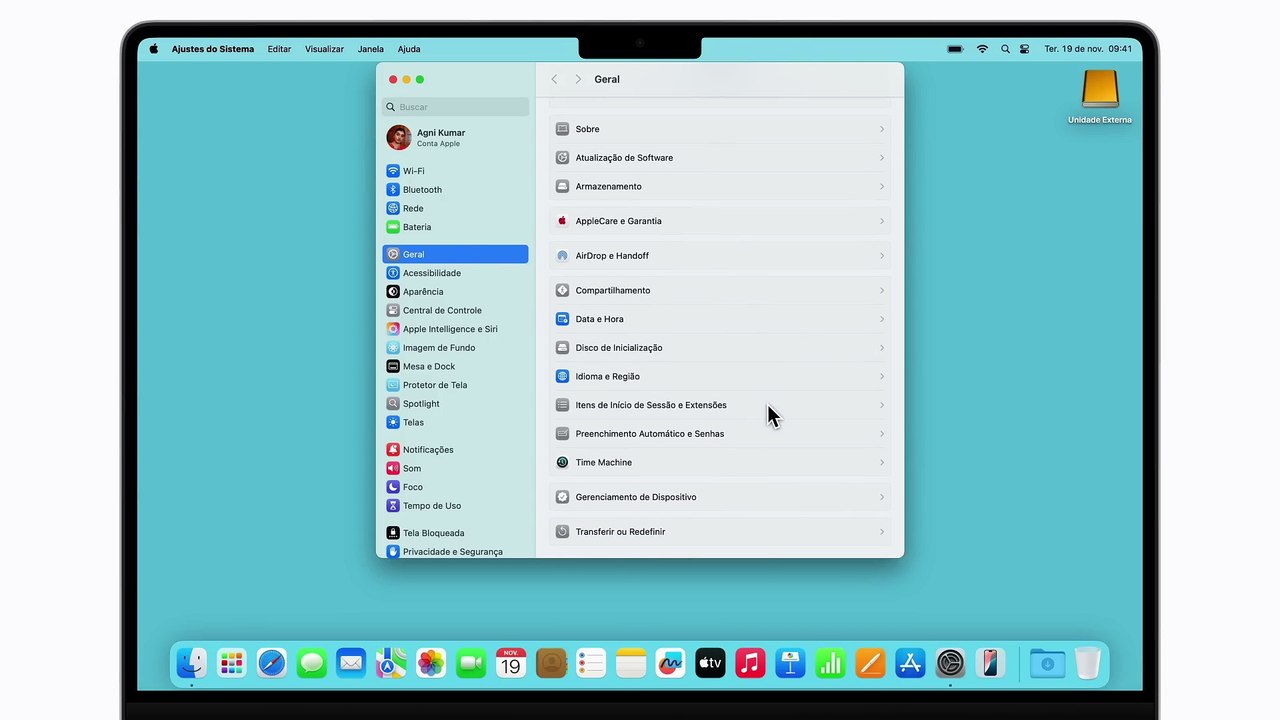Expand Itens de Início de Sessão chevron

tap(881, 405)
